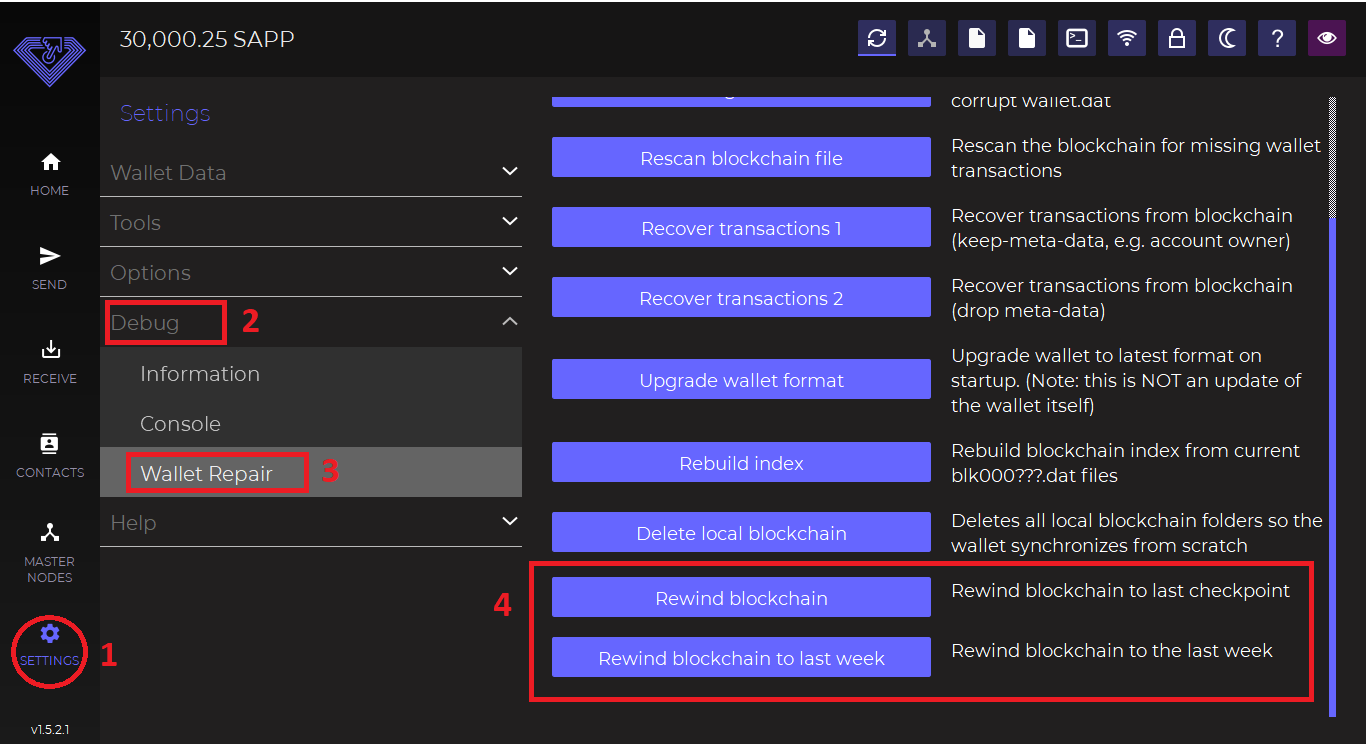Click the question mark help icon
This screenshot has height=744, width=1366.
(1277, 39)
